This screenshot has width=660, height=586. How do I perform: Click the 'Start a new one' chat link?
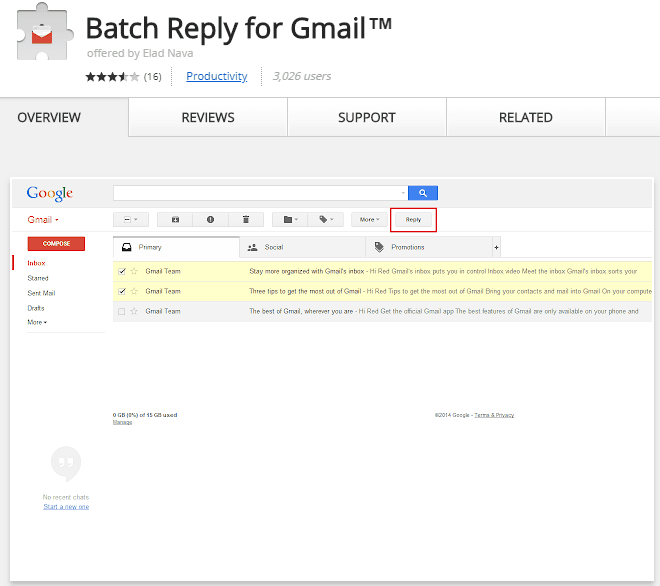66,507
